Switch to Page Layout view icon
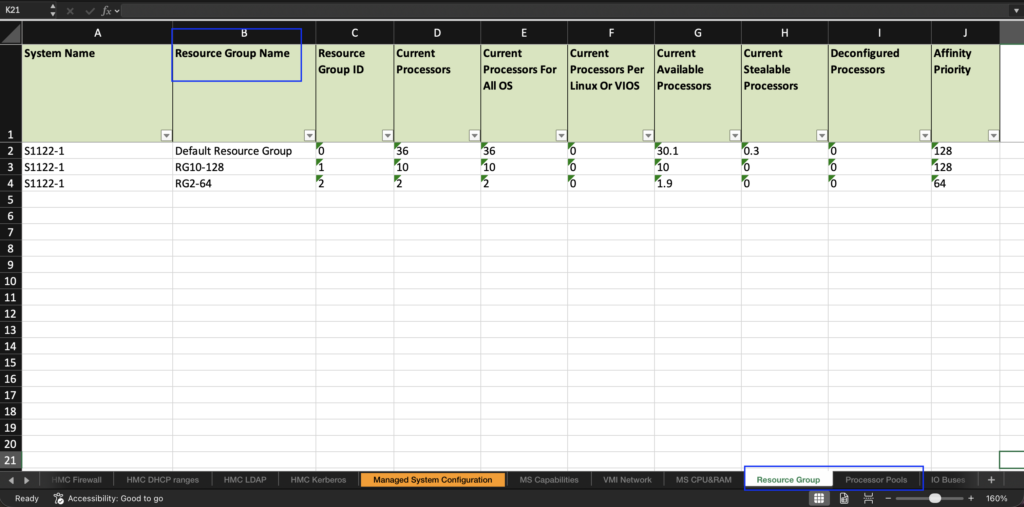This screenshot has width=1024, height=507. point(844,498)
